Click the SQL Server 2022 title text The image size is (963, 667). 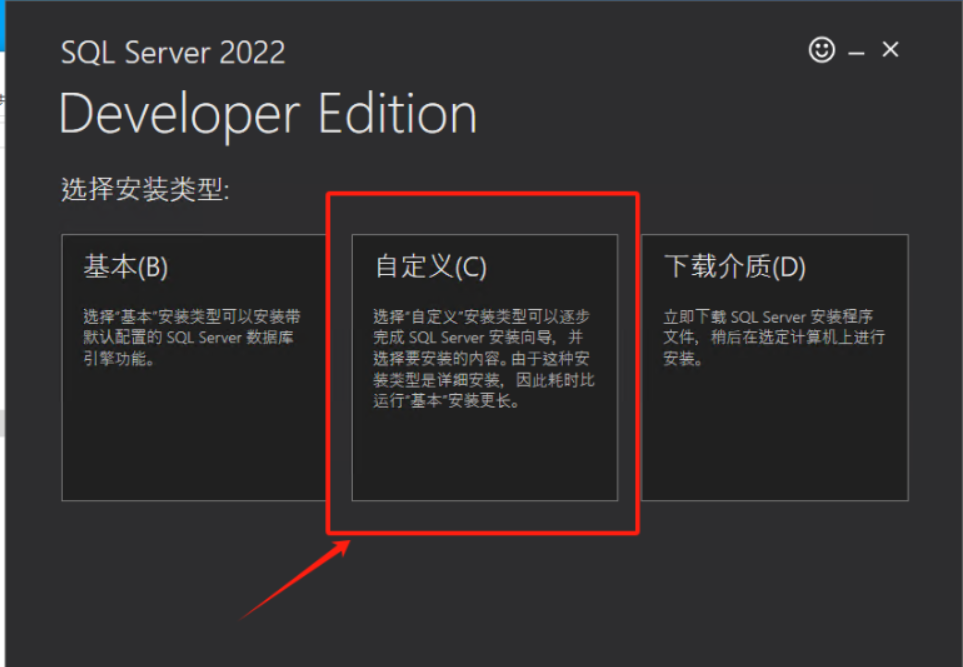point(173,52)
